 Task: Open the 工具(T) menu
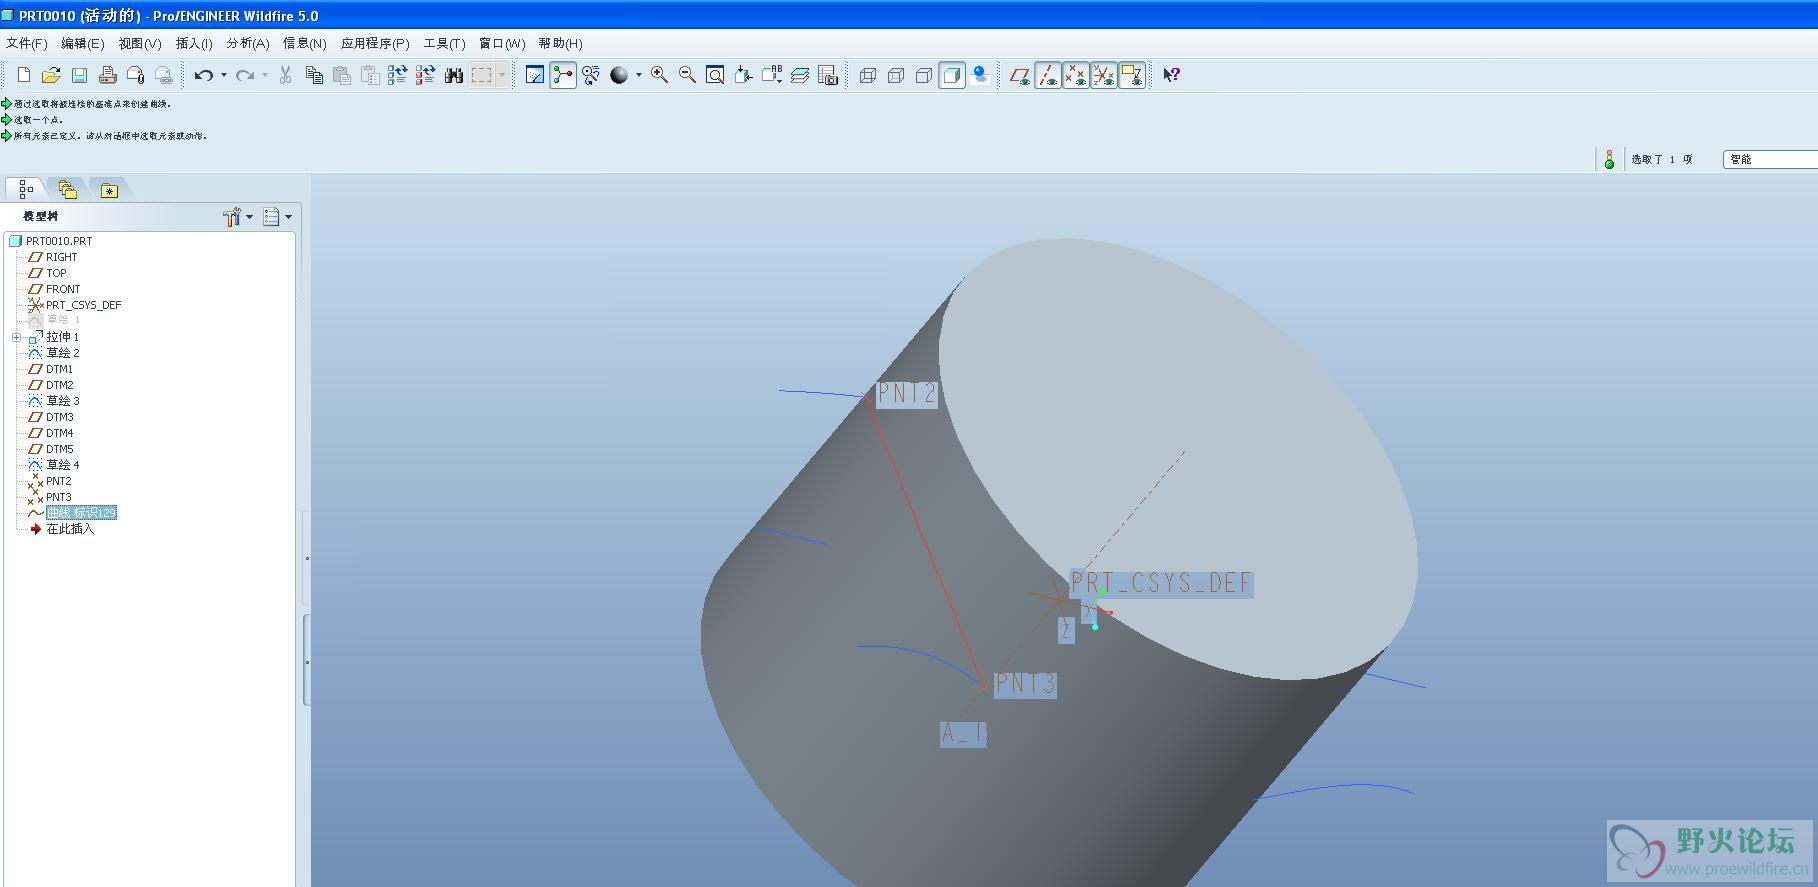pos(444,43)
